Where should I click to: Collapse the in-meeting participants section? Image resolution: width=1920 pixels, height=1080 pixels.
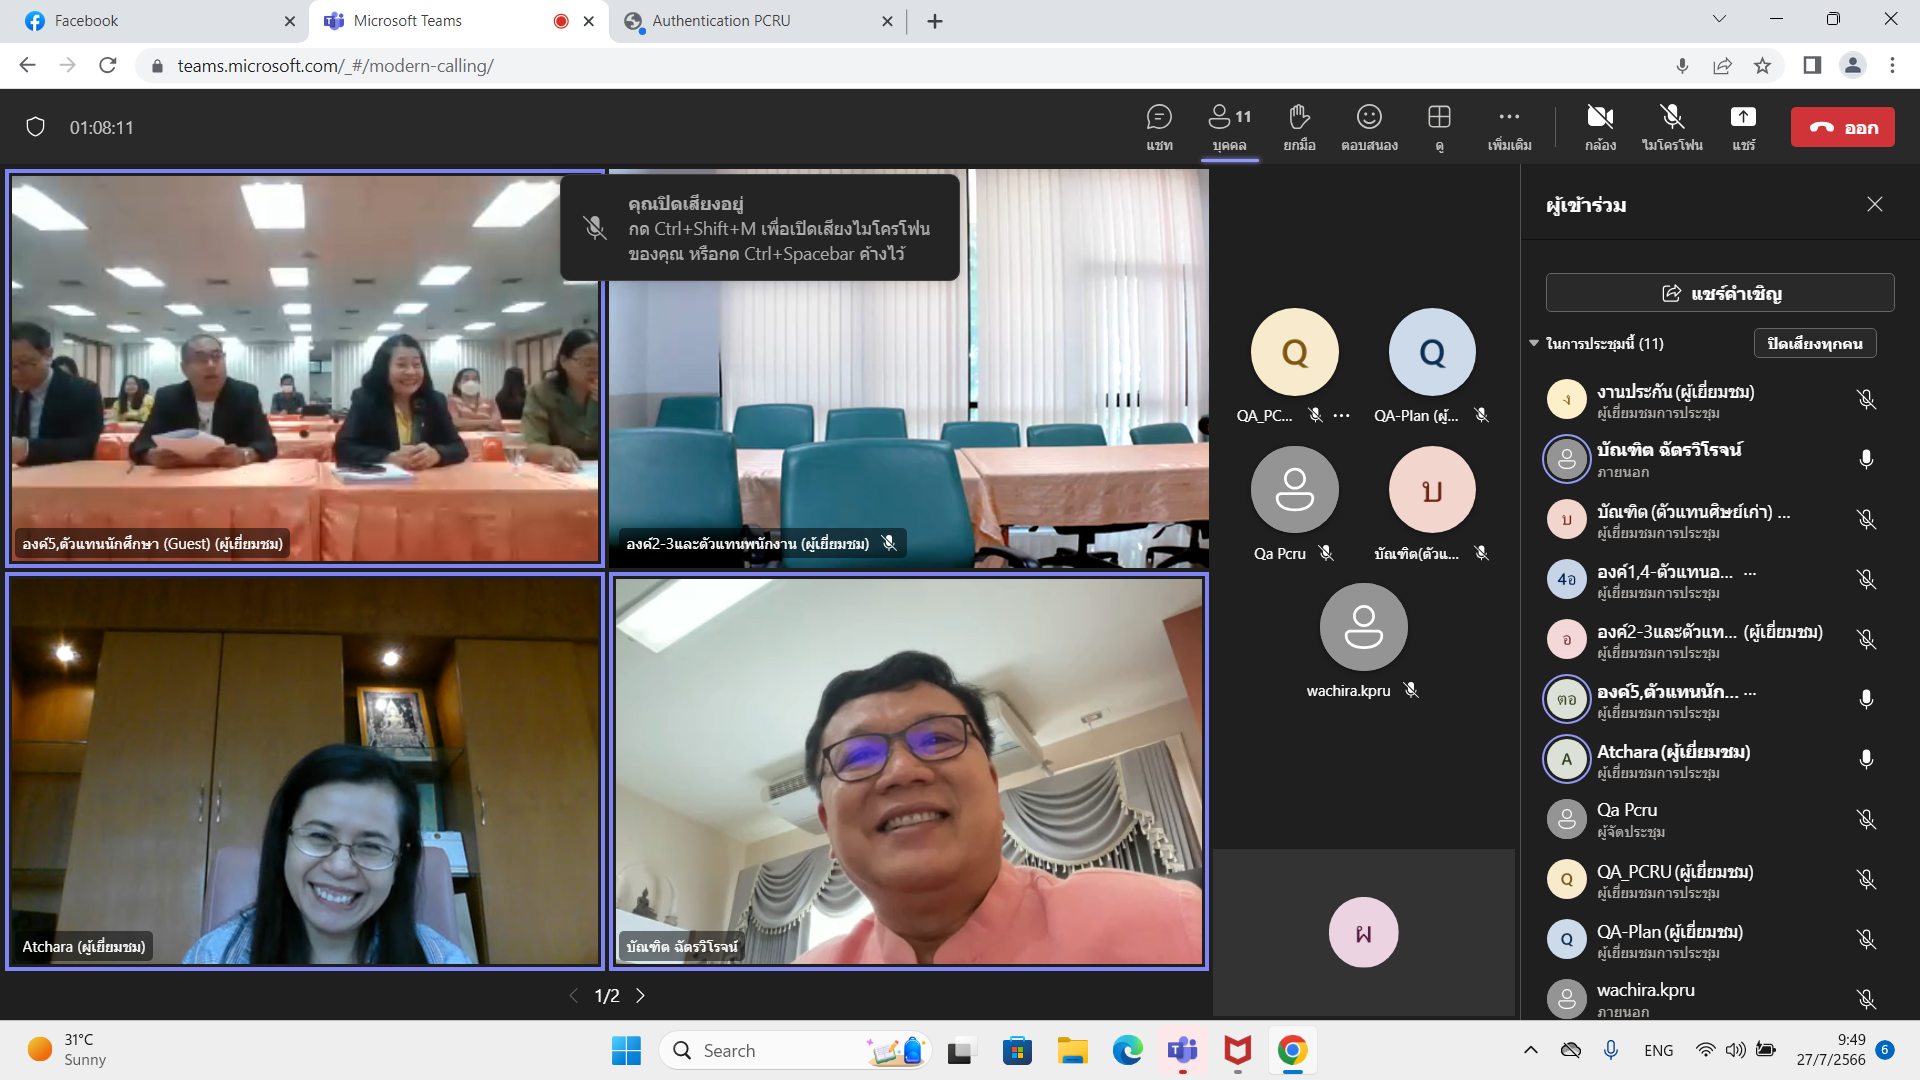(x=1534, y=343)
